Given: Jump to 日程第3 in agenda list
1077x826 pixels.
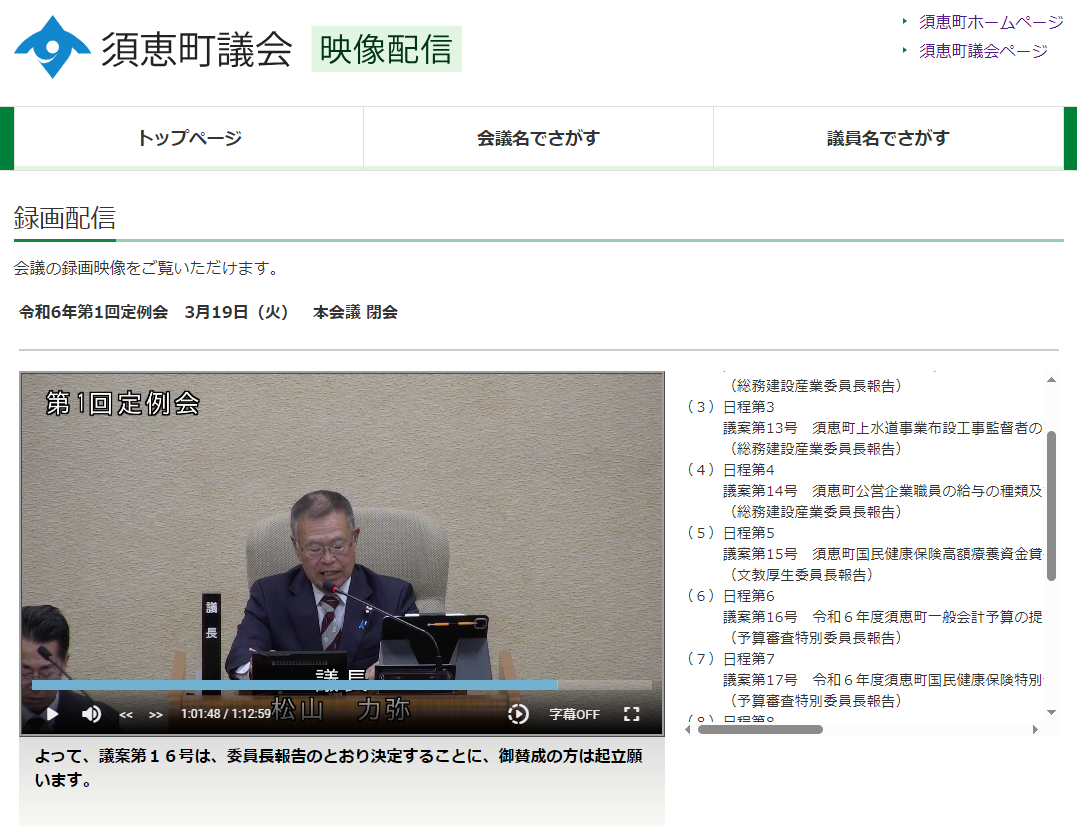Looking at the screenshot, I should coord(749,406).
